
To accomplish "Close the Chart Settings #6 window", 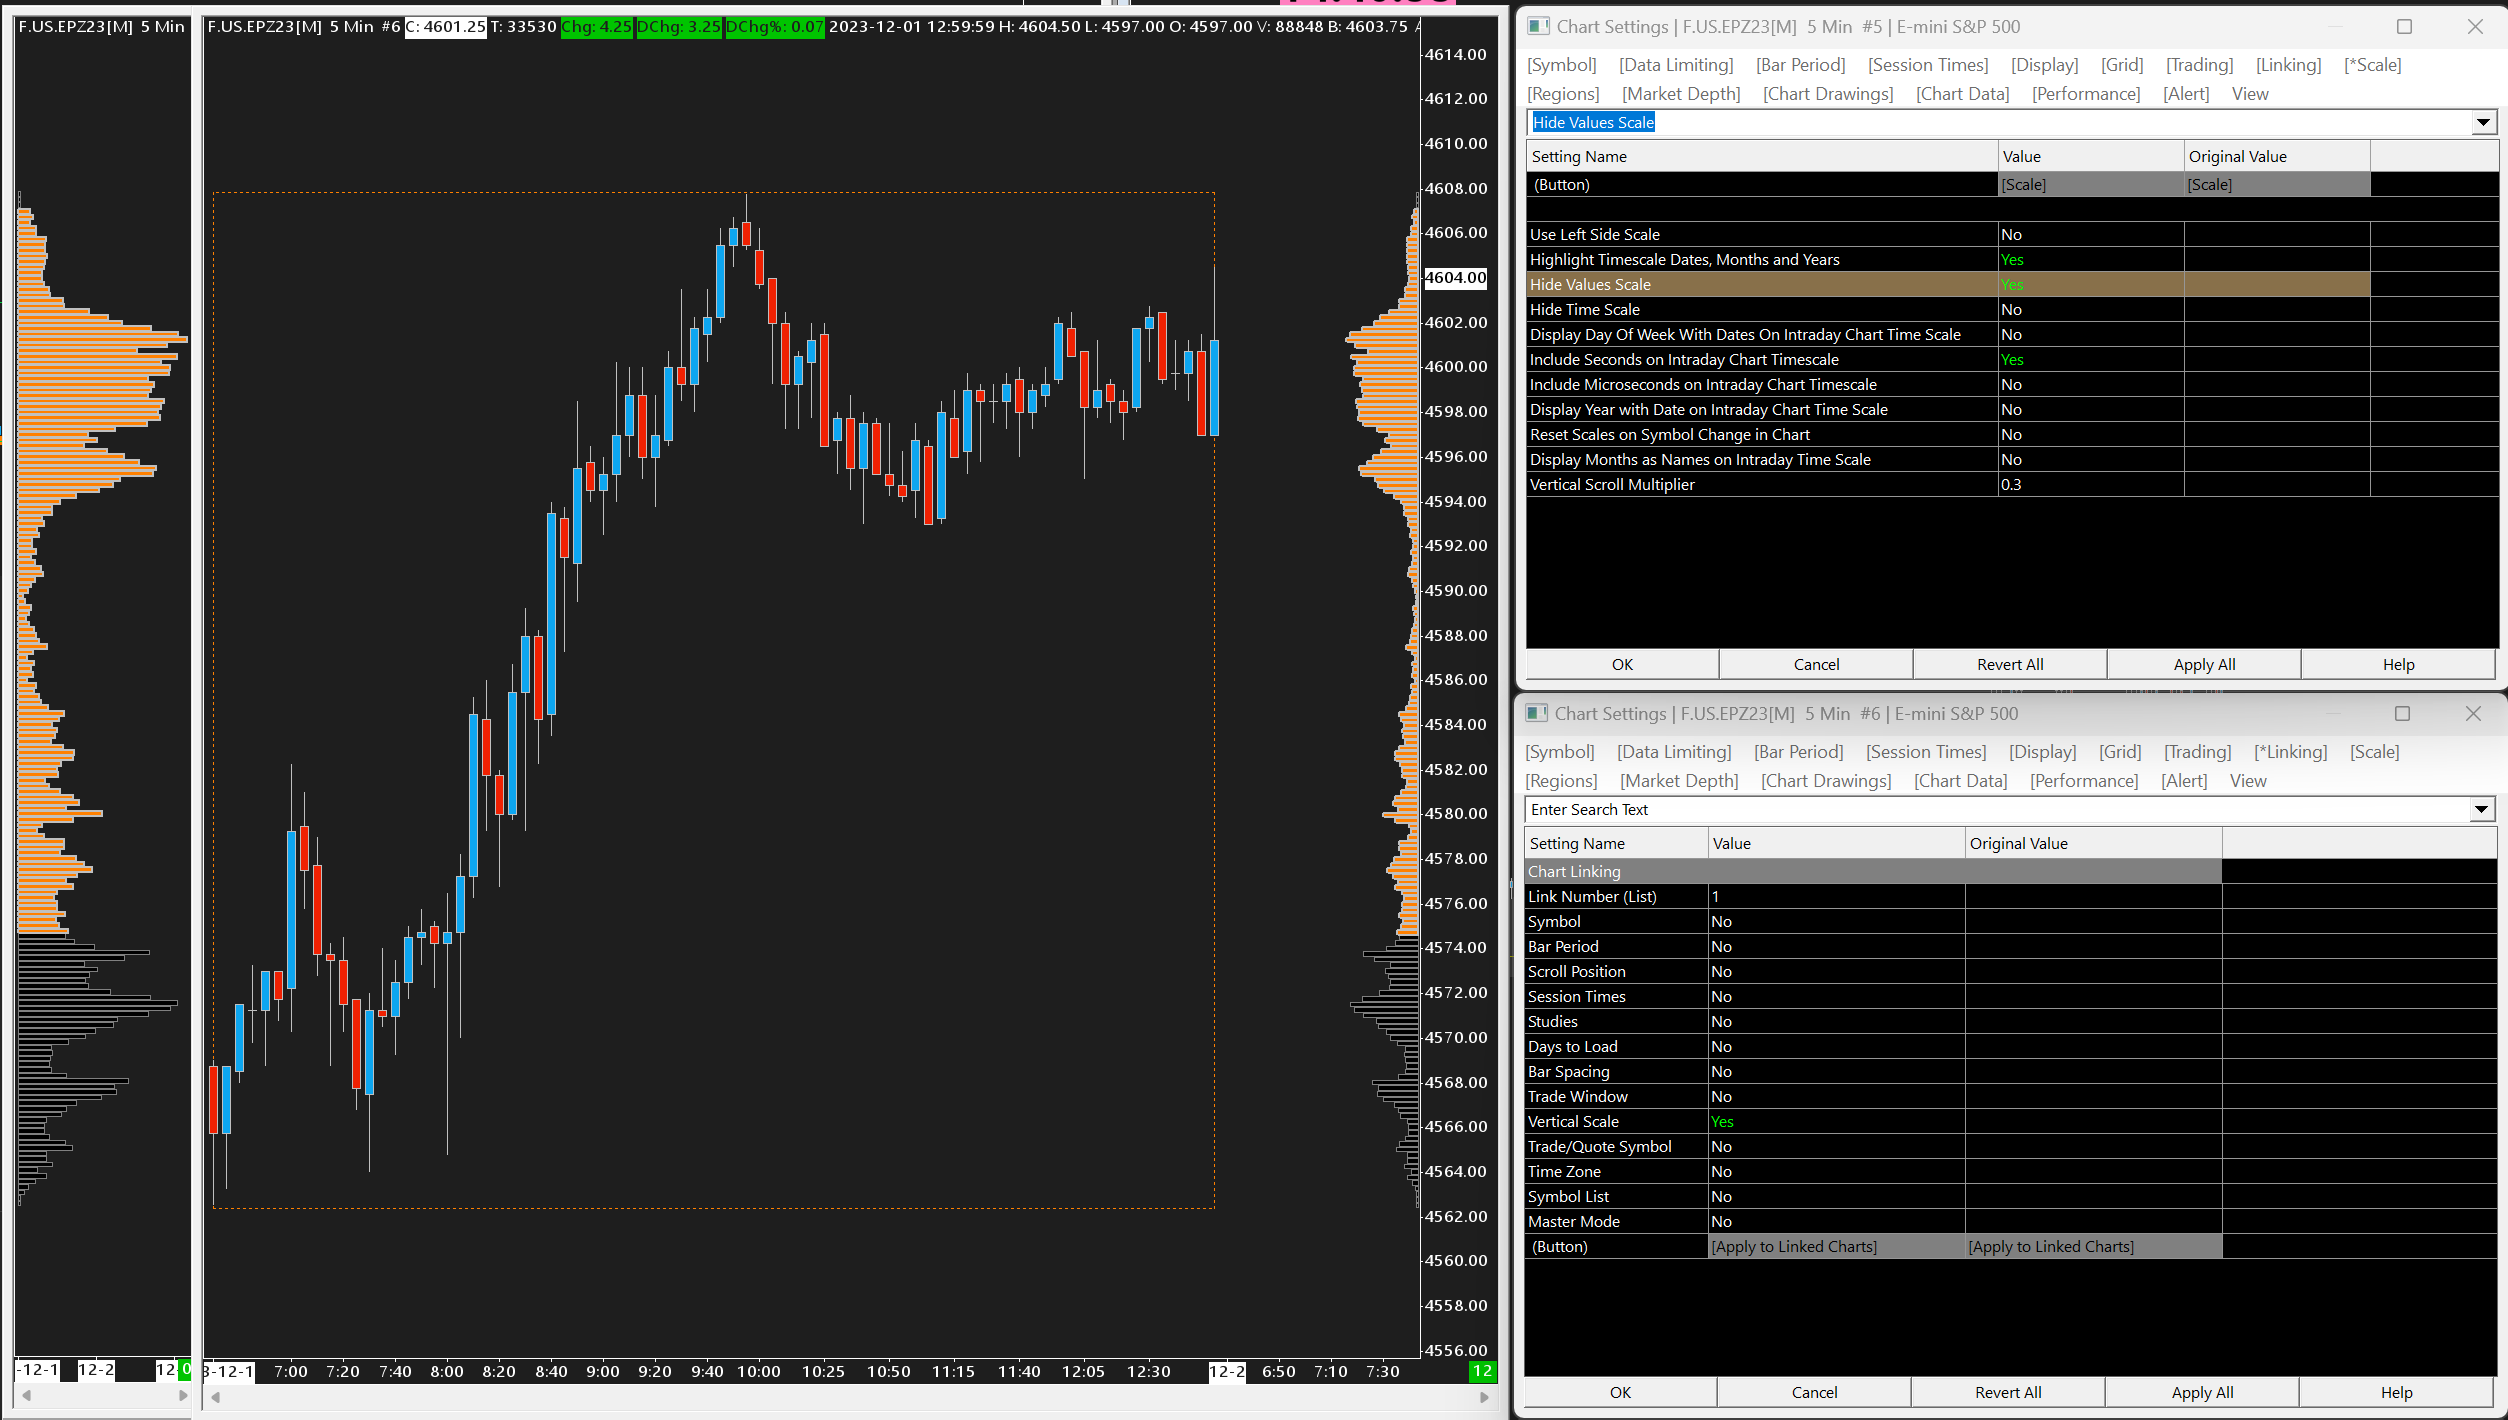I will [2473, 713].
